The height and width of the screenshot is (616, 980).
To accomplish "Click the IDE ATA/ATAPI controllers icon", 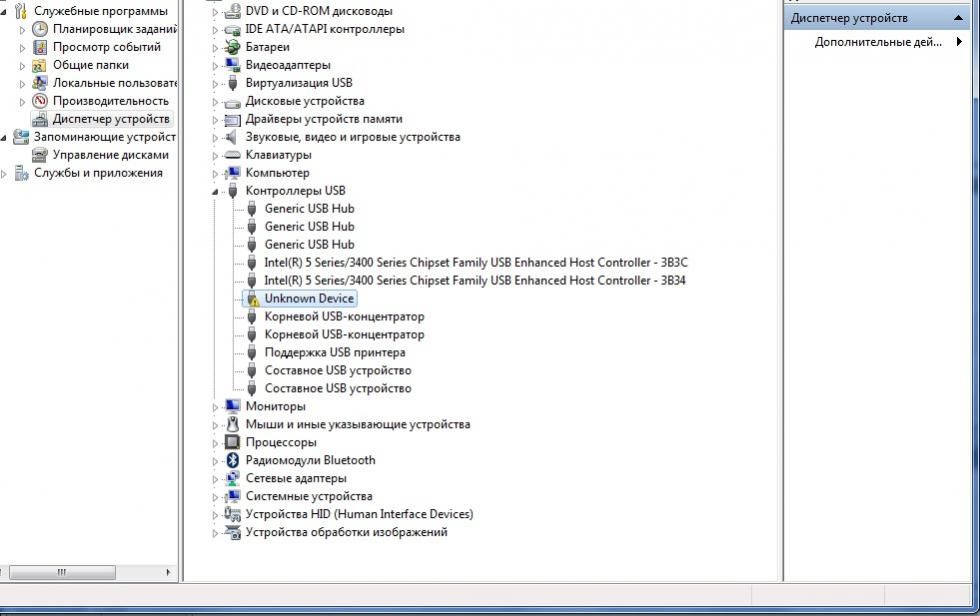I will [232, 29].
